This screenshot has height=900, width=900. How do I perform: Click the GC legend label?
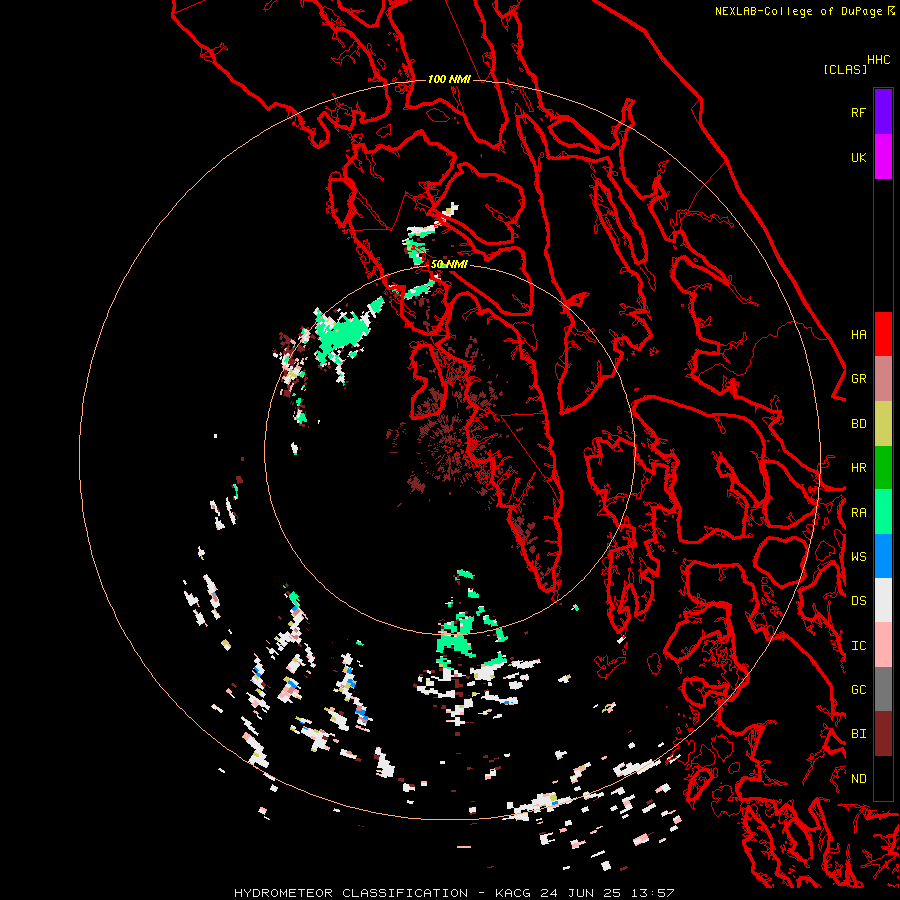click(858, 690)
